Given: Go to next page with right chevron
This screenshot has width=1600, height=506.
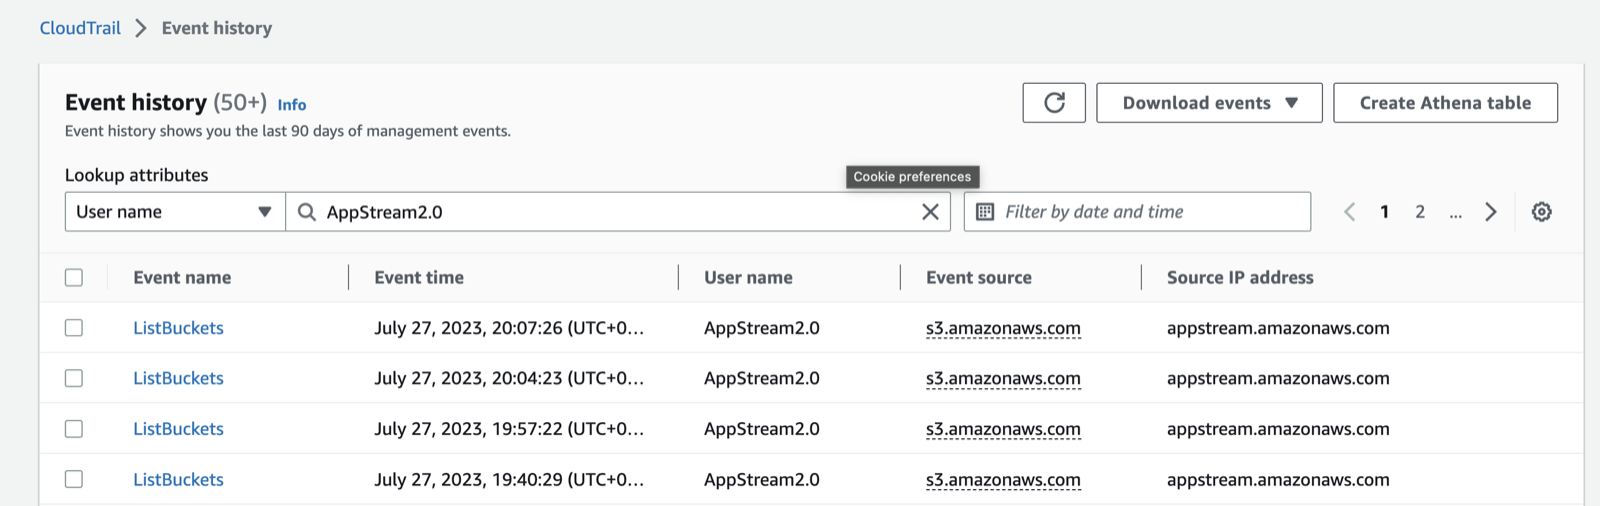Looking at the screenshot, I should 1491,212.
